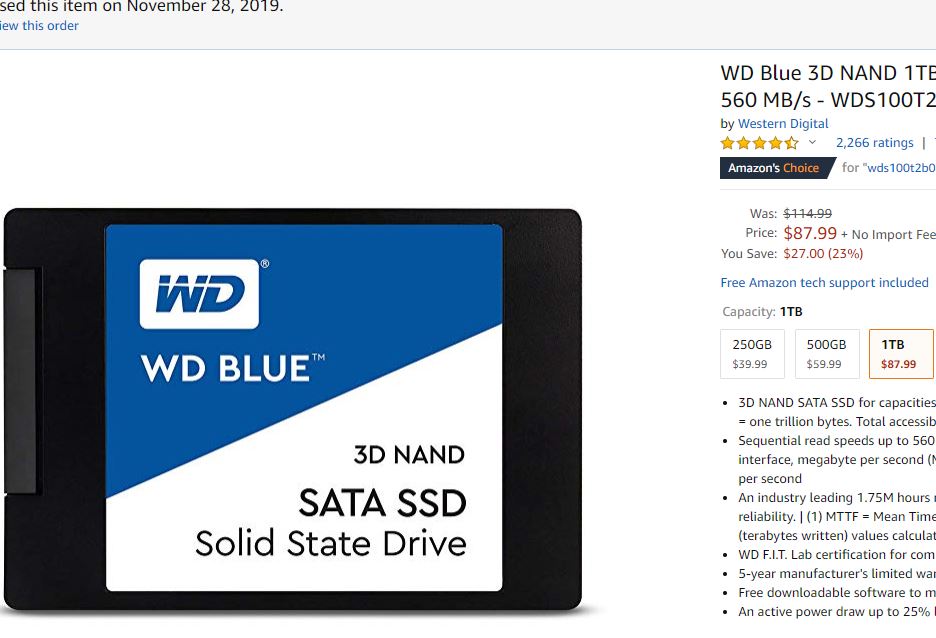Click Free Amazon tech support included
Viewport: 936px width, 638px height.
point(824,282)
